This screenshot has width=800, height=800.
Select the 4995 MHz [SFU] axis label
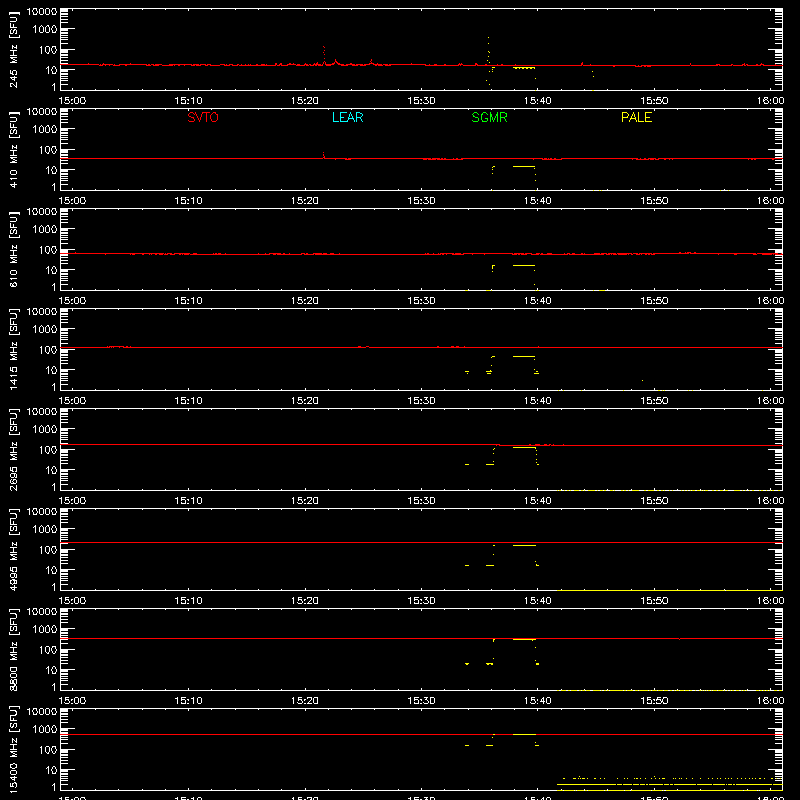[14, 549]
